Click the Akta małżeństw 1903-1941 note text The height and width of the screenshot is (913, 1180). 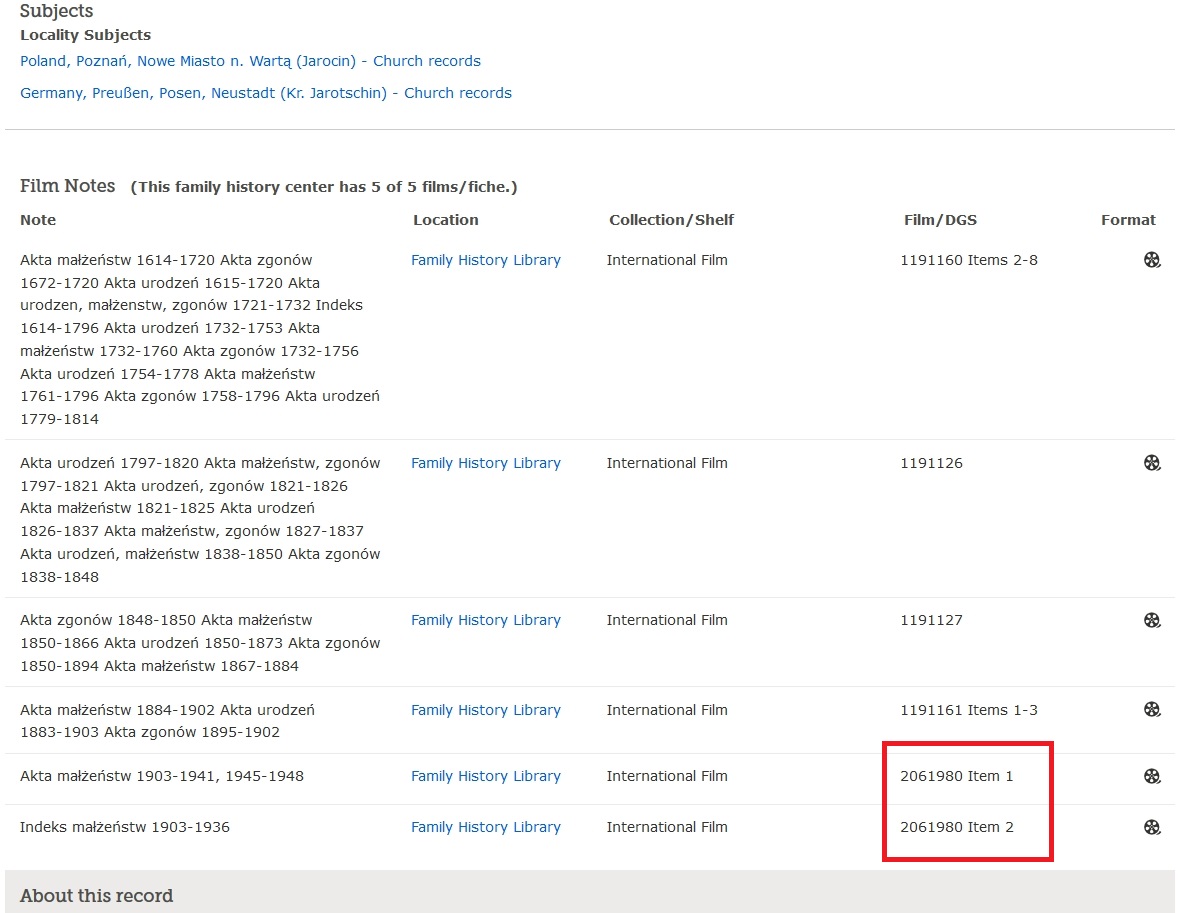coord(162,776)
